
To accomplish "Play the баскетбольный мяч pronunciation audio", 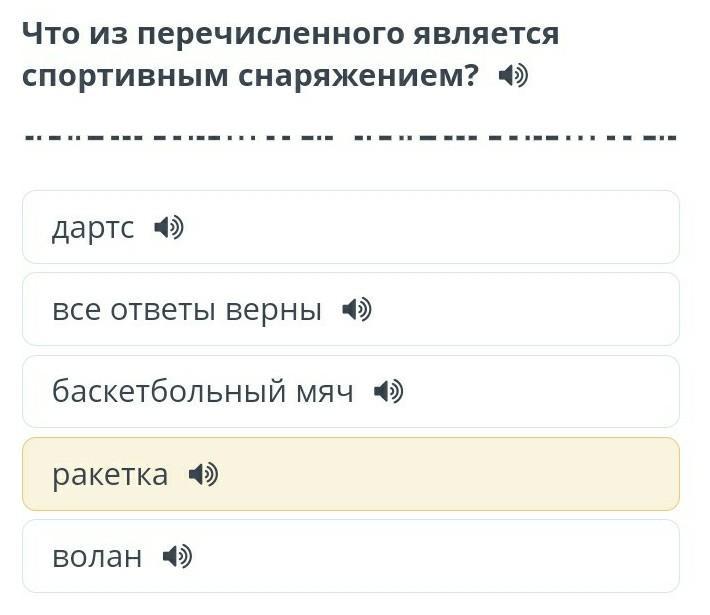I will (389, 391).
